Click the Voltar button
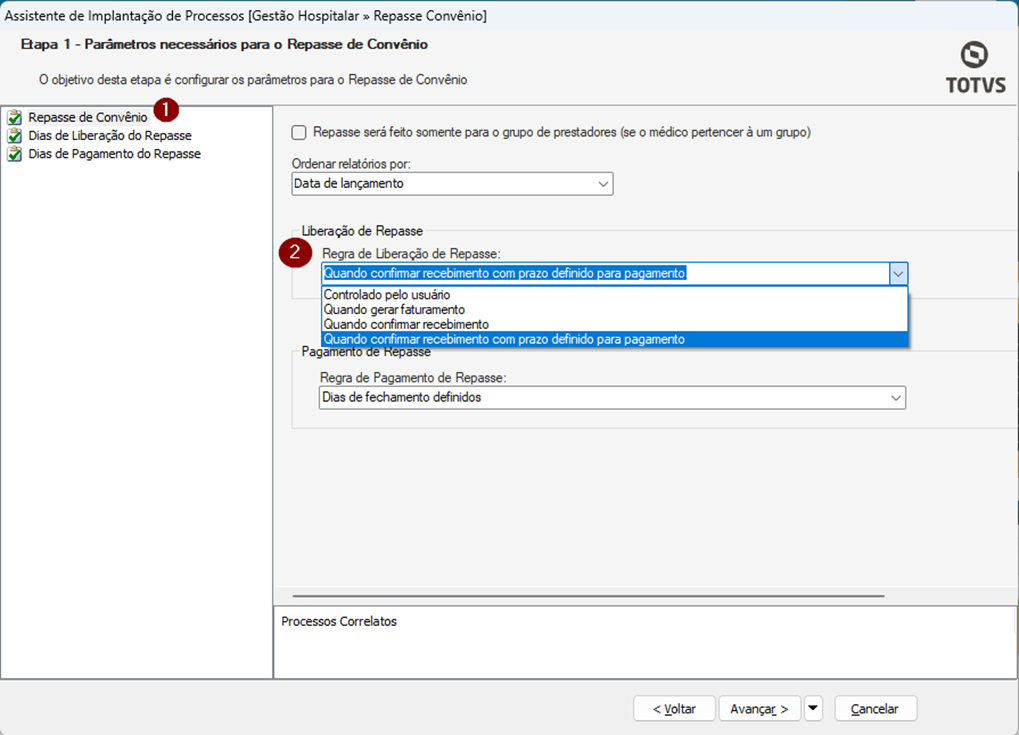The height and width of the screenshot is (735, 1019). click(x=674, y=708)
